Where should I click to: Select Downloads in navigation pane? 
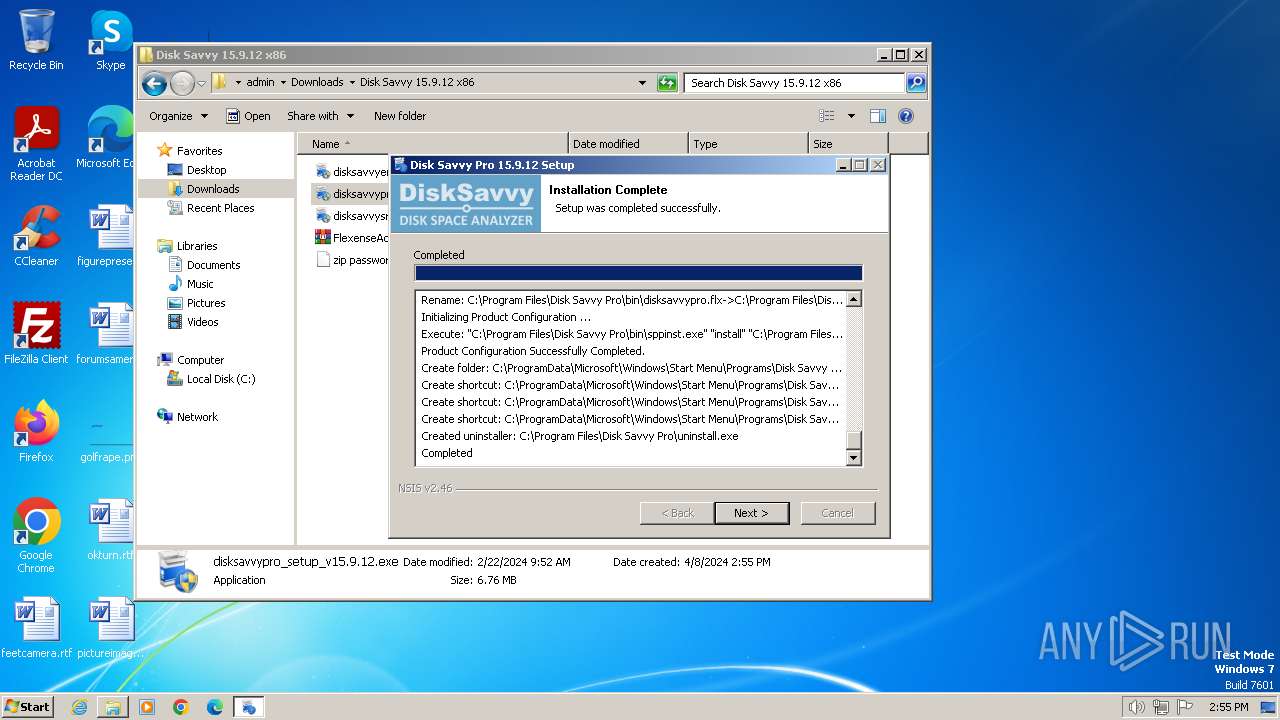[213, 189]
